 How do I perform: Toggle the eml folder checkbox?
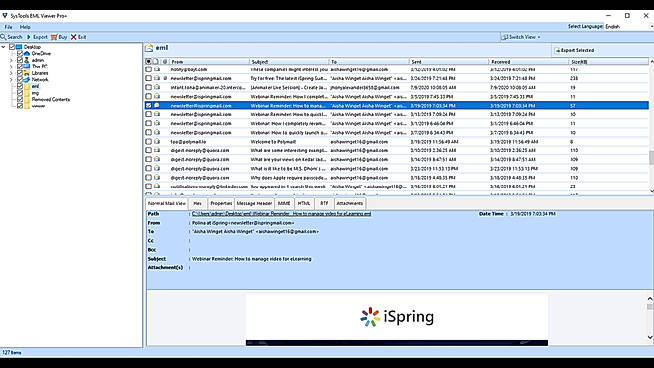pos(20,86)
